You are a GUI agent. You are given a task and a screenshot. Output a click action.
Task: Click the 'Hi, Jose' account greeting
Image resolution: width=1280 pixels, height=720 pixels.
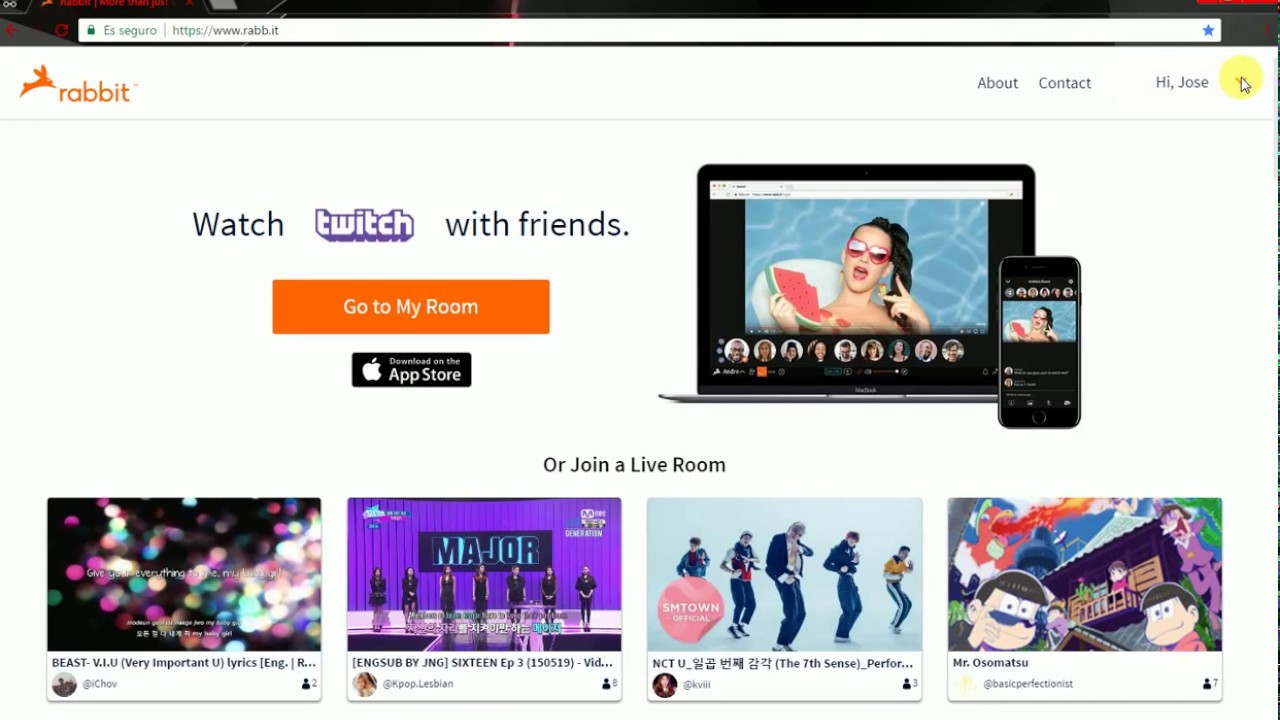pyautogui.click(x=1181, y=82)
